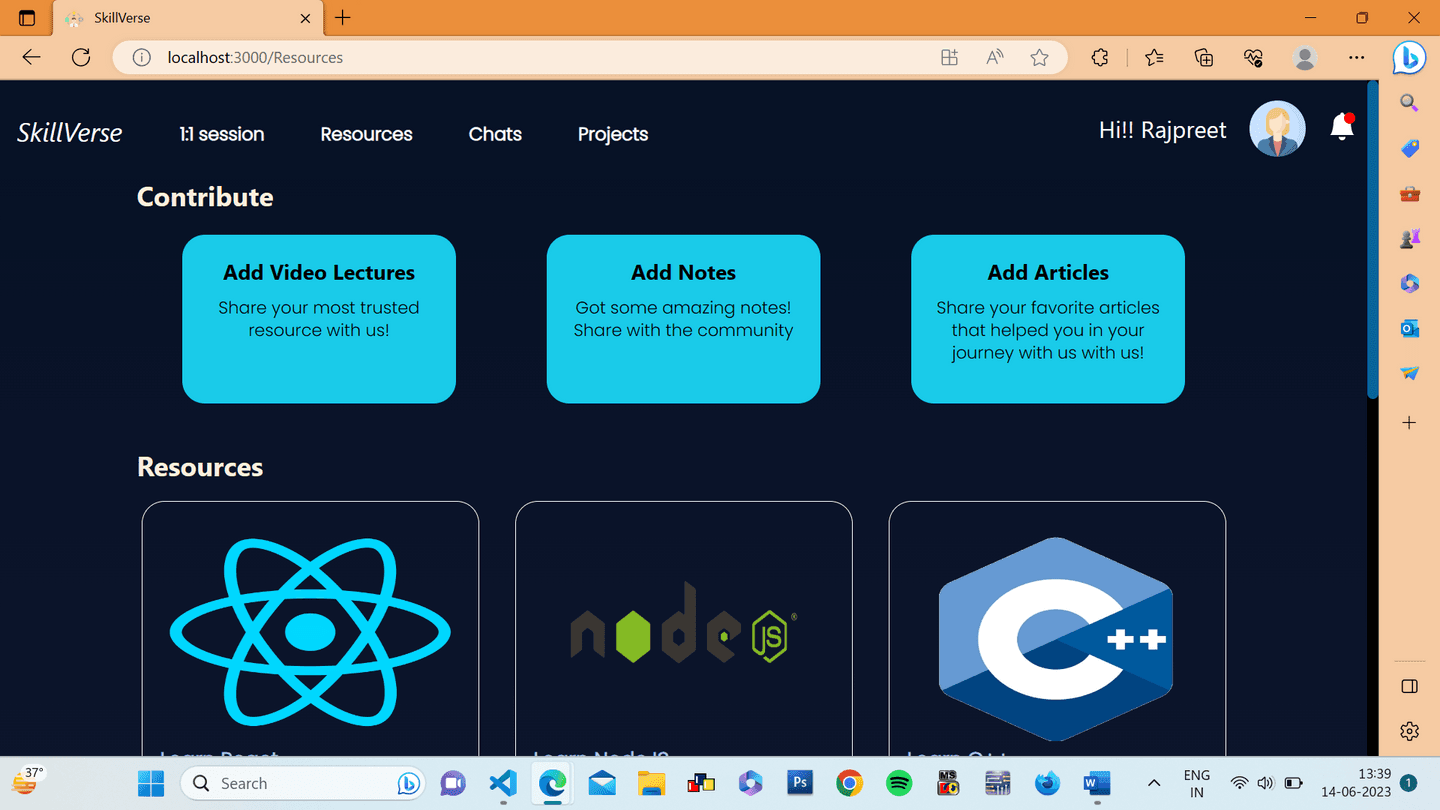
Task: Open Visual Studio Code from taskbar
Action: 503,783
